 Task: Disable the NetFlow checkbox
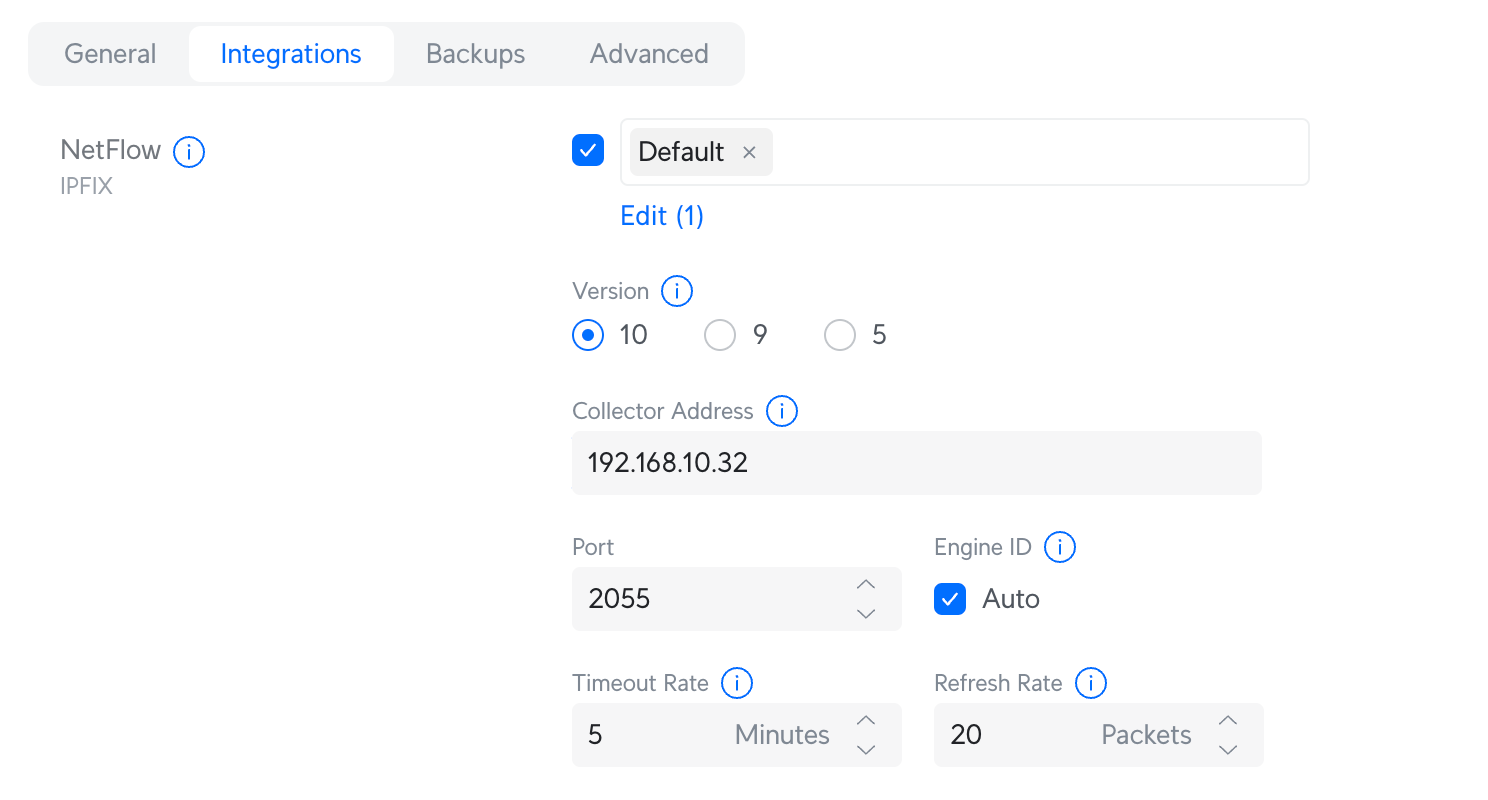pos(588,151)
